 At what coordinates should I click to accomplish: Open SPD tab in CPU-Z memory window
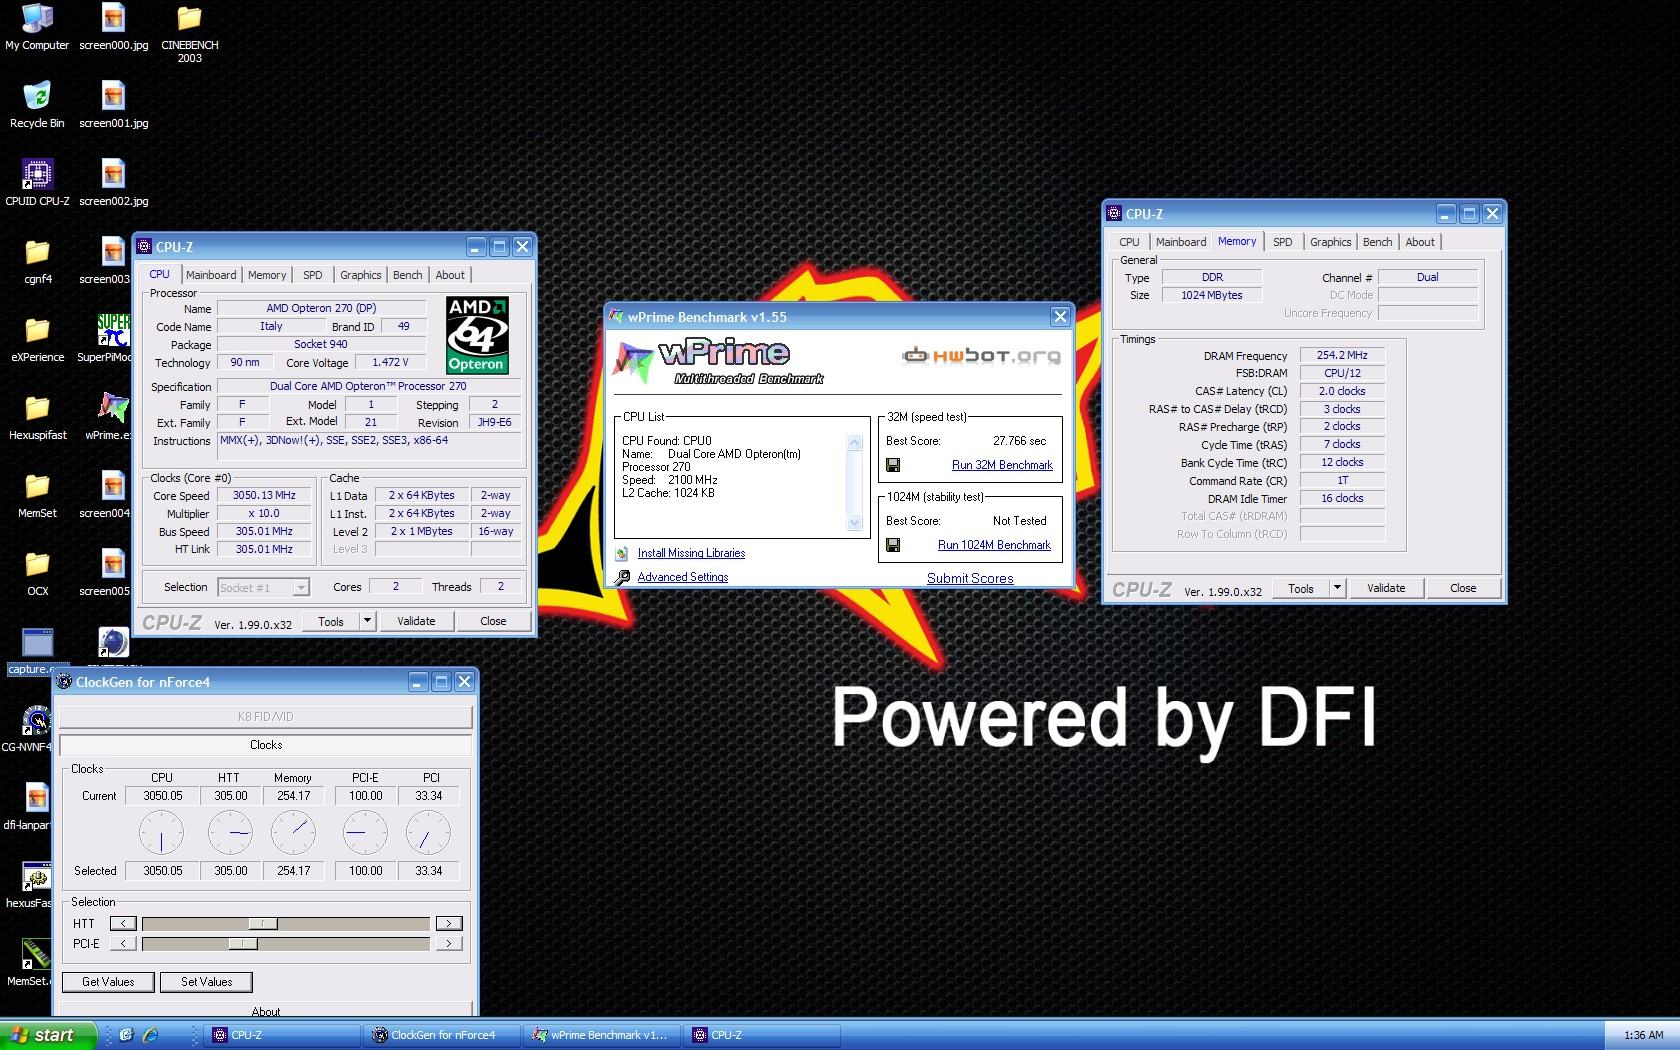pyautogui.click(x=1282, y=242)
